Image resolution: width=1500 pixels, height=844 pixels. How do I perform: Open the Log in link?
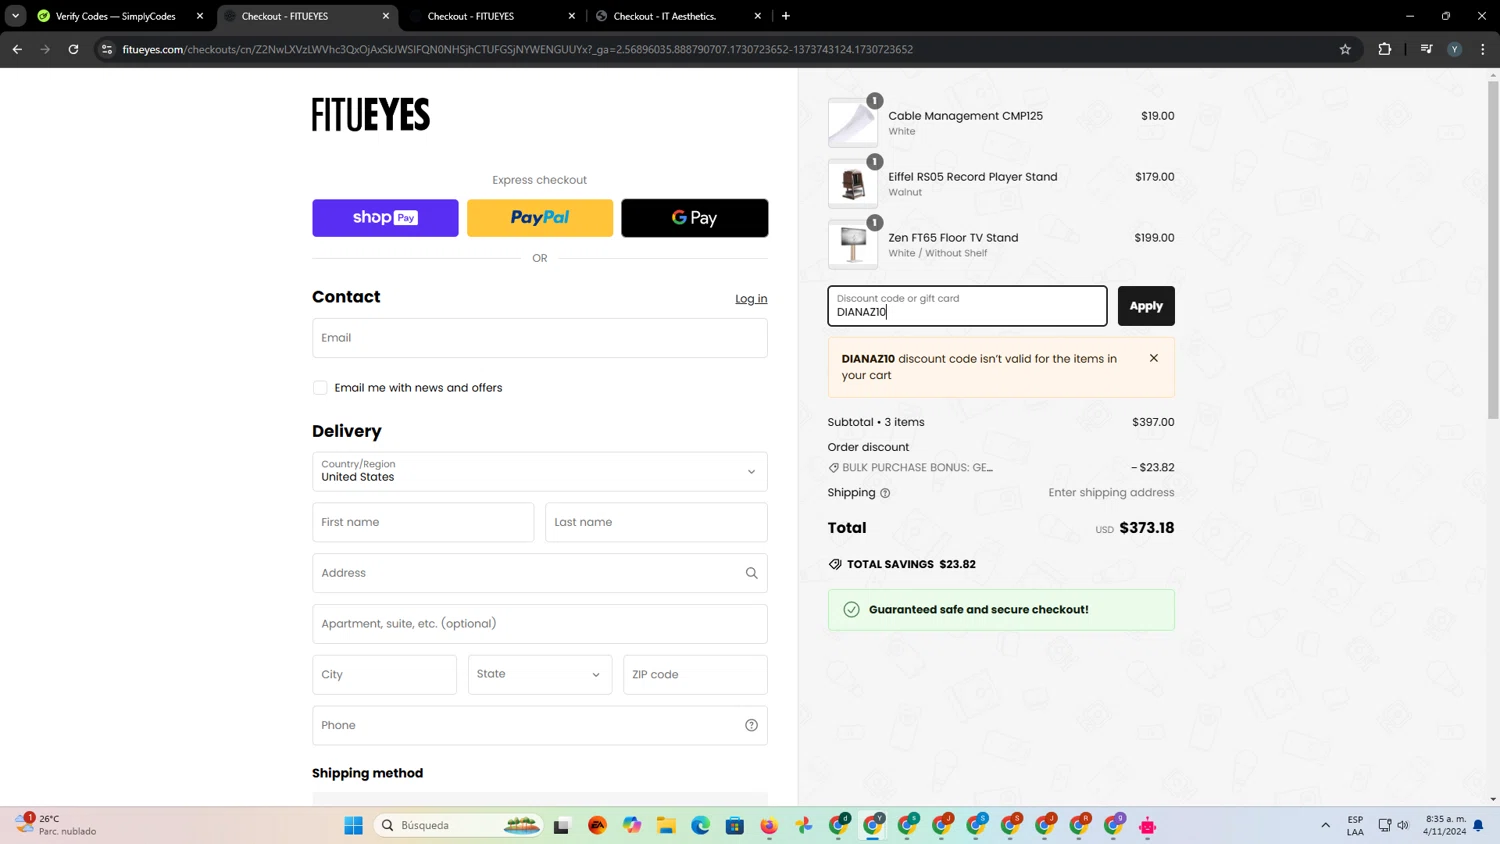click(x=751, y=299)
